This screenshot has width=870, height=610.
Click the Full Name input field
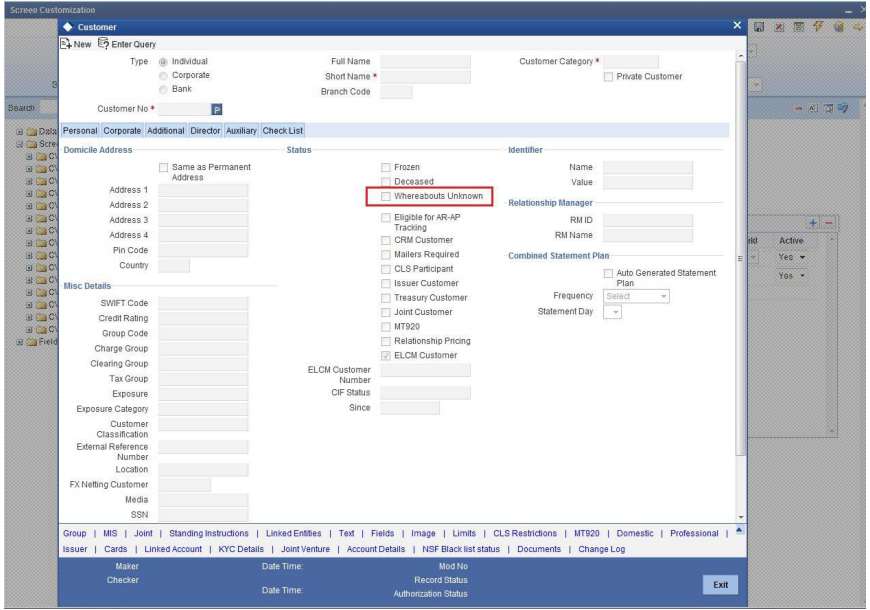426,62
